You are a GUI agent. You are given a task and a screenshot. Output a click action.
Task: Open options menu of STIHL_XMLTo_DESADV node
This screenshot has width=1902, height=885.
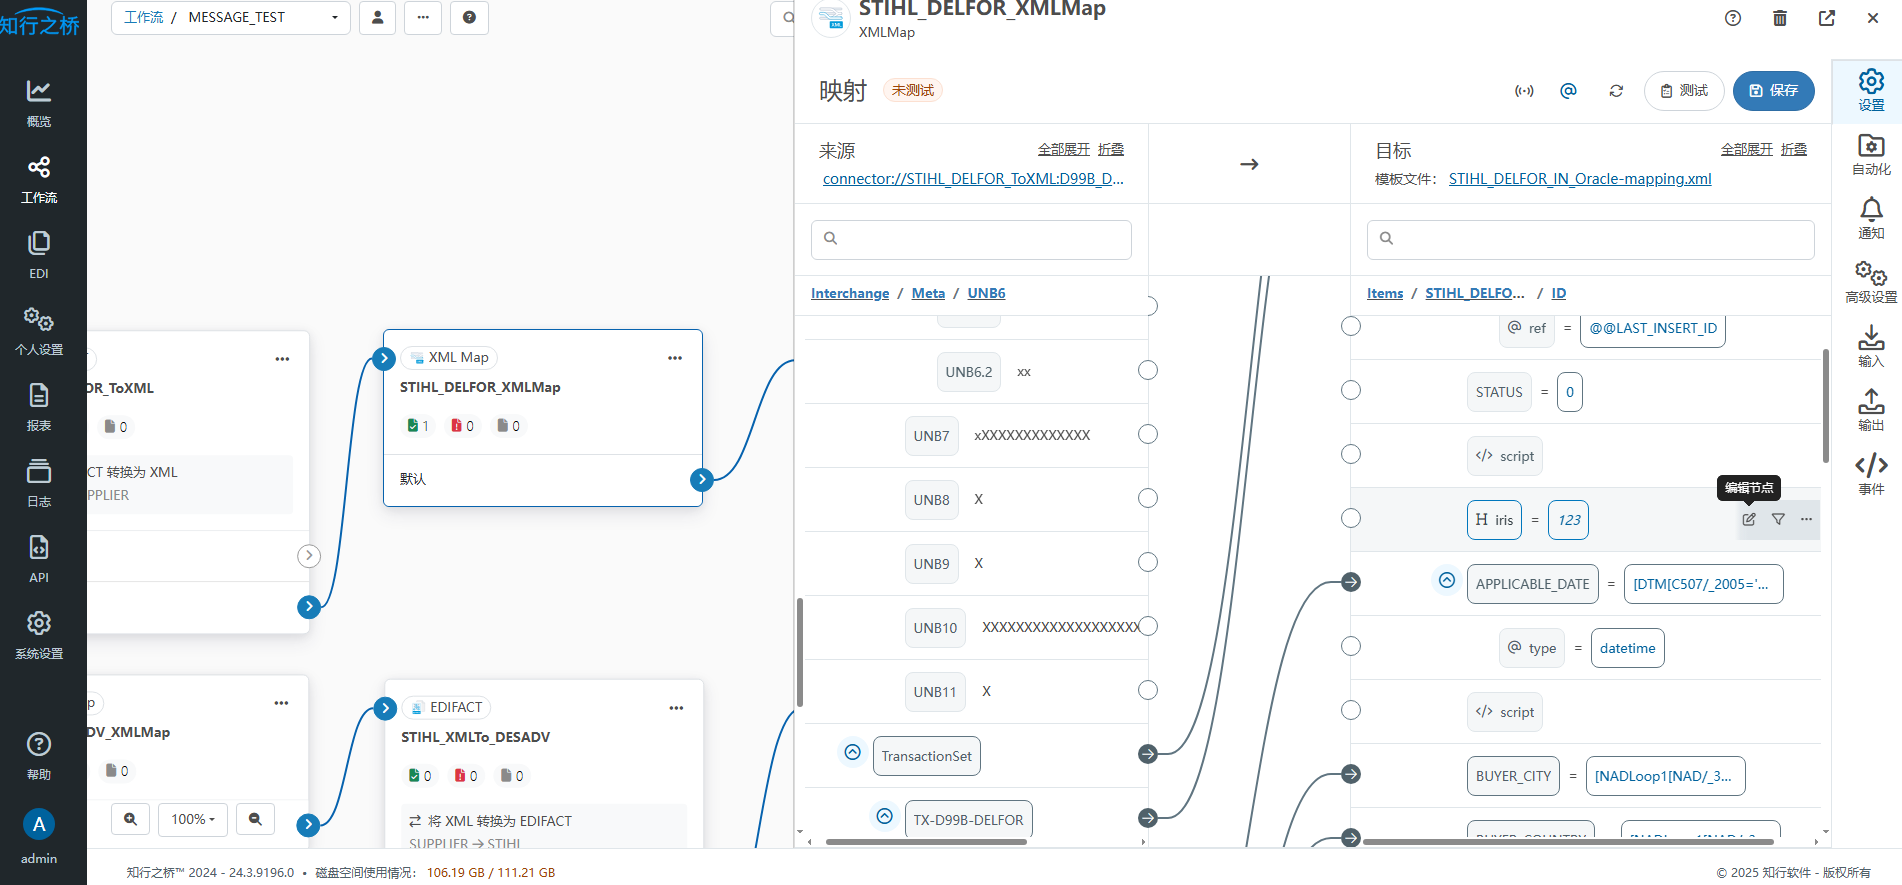[x=676, y=708]
